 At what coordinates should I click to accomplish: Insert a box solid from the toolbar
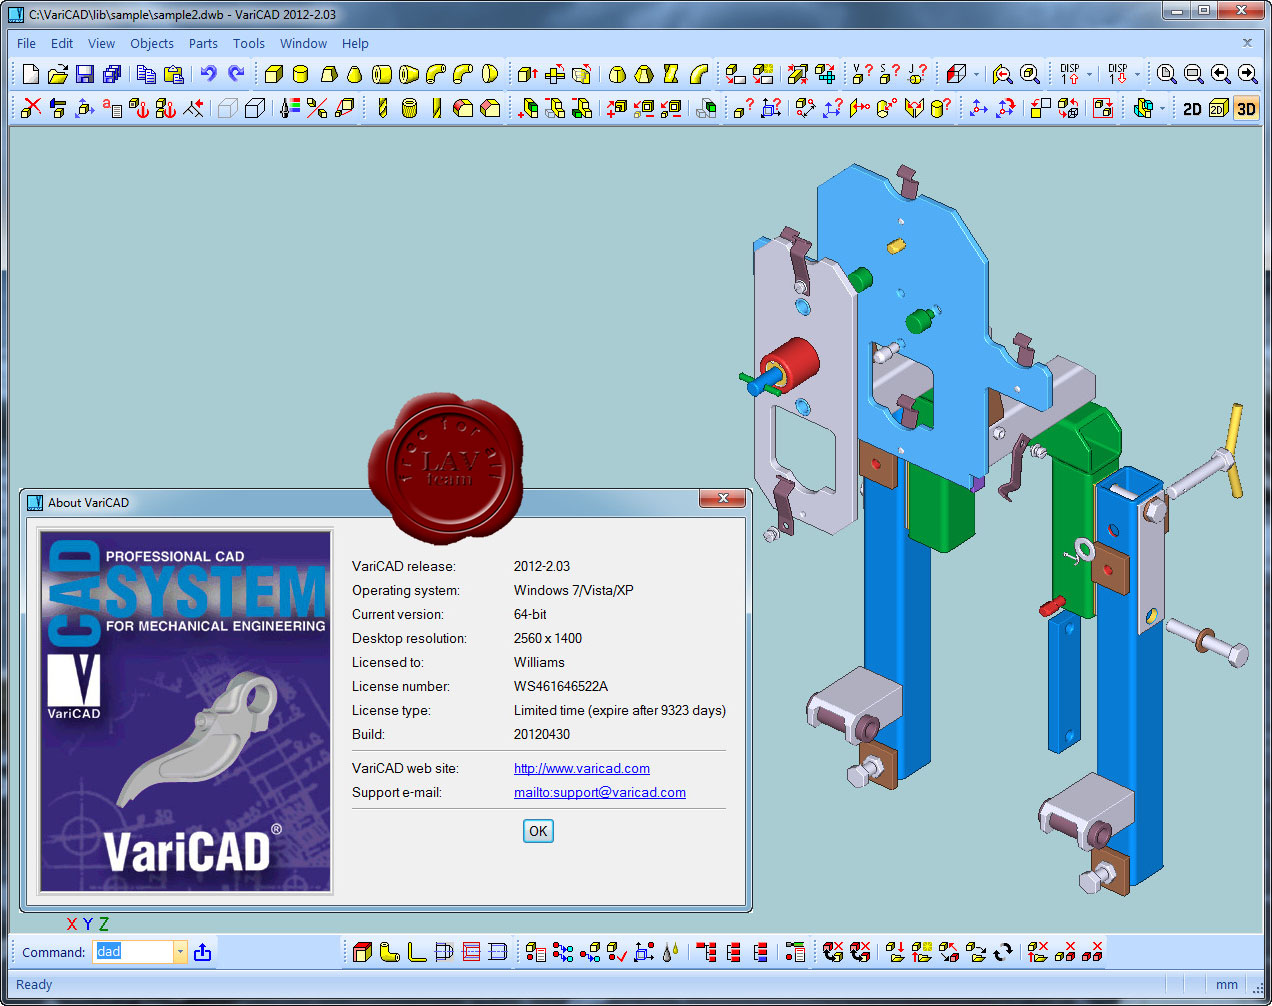pos(273,74)
